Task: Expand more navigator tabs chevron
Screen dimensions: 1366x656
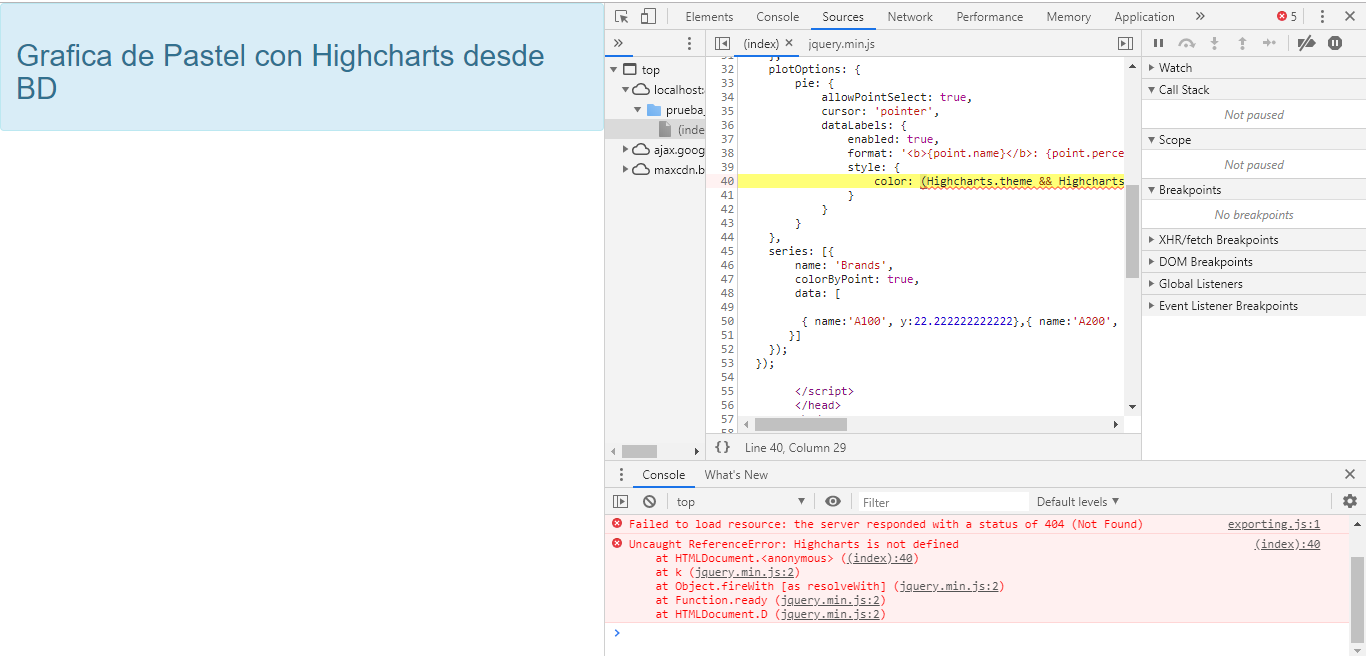Action: pyautogui.click(x=618, y=43)
